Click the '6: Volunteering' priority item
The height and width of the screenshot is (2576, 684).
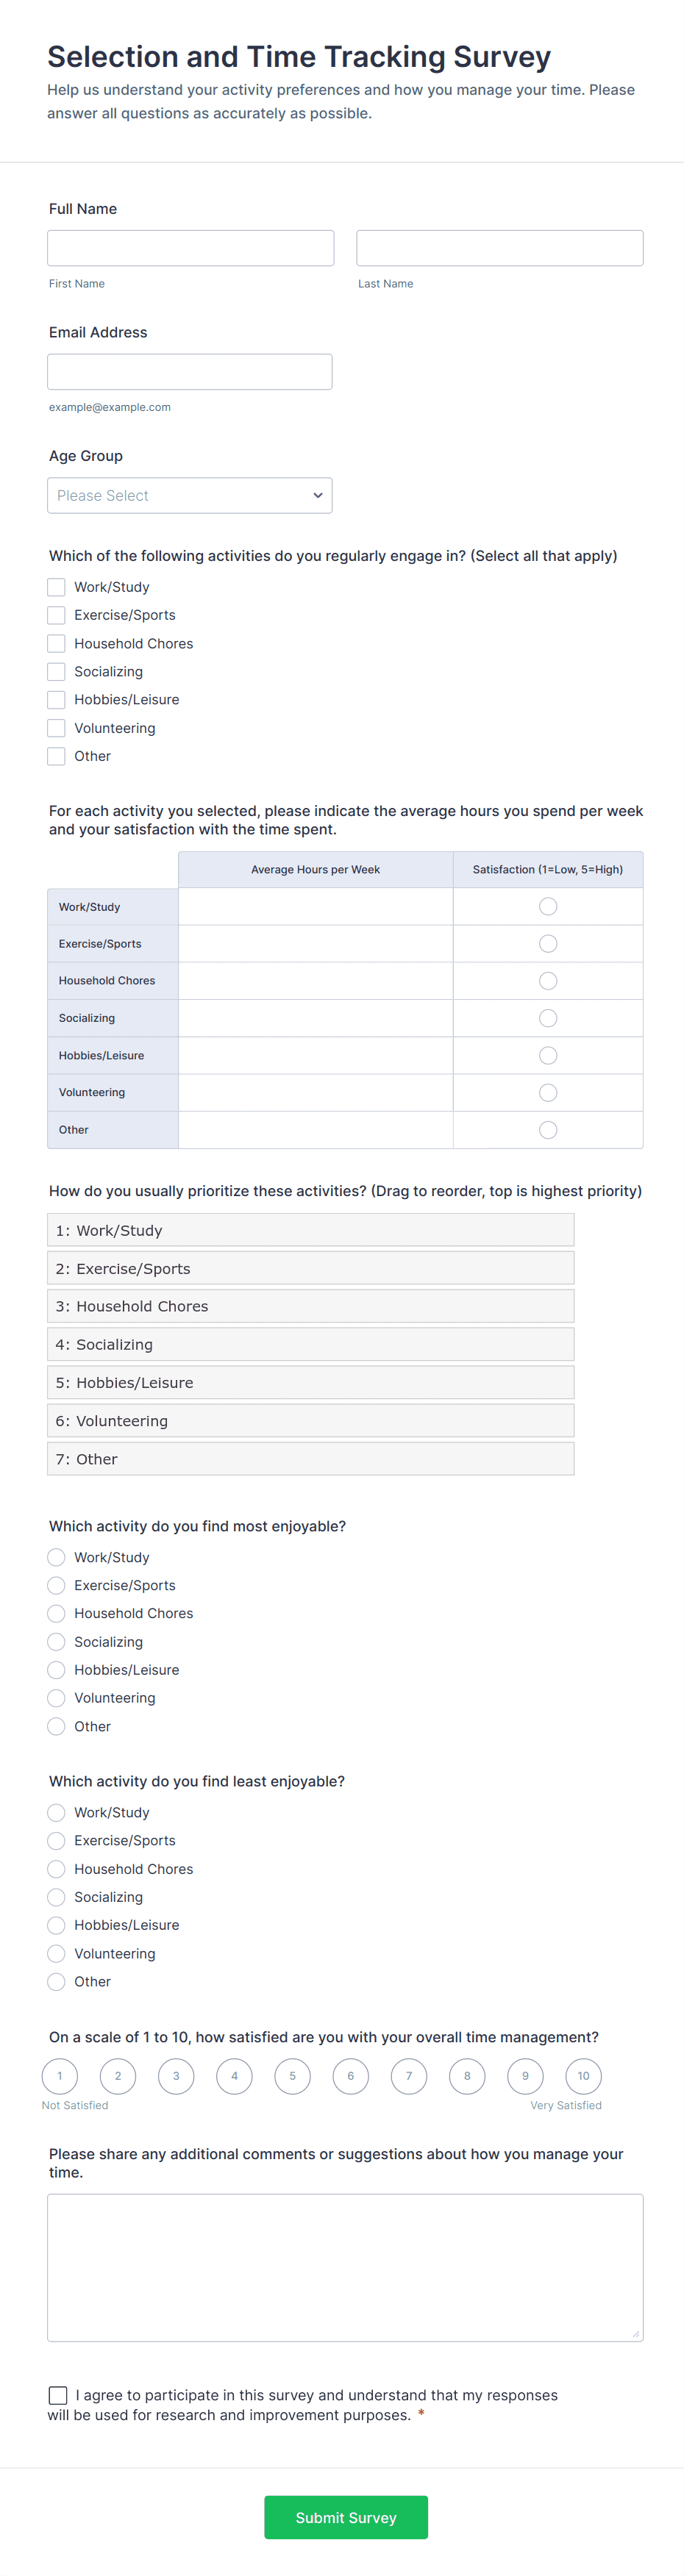[x=310, y=1421]
